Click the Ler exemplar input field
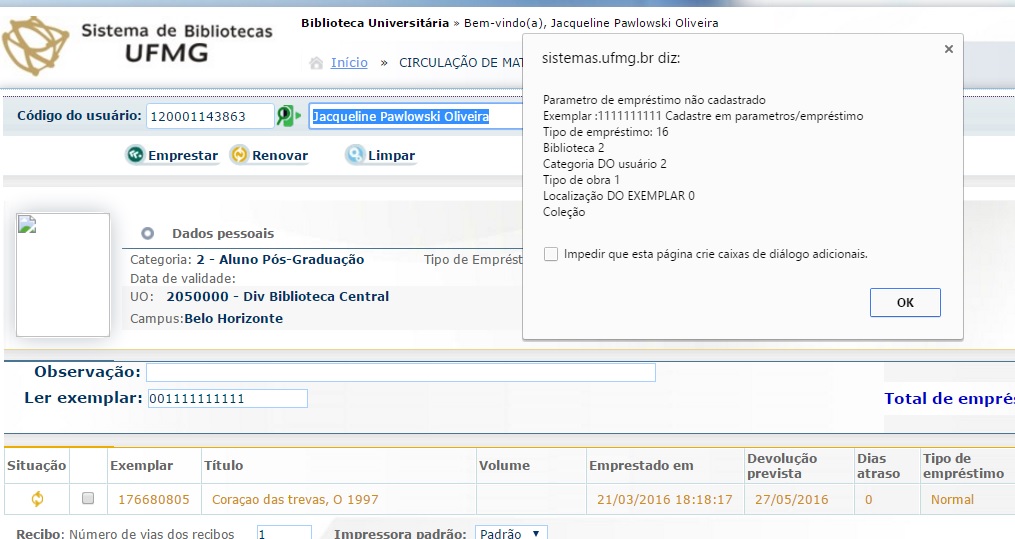 pyautogui.click(x=227, y=399)
